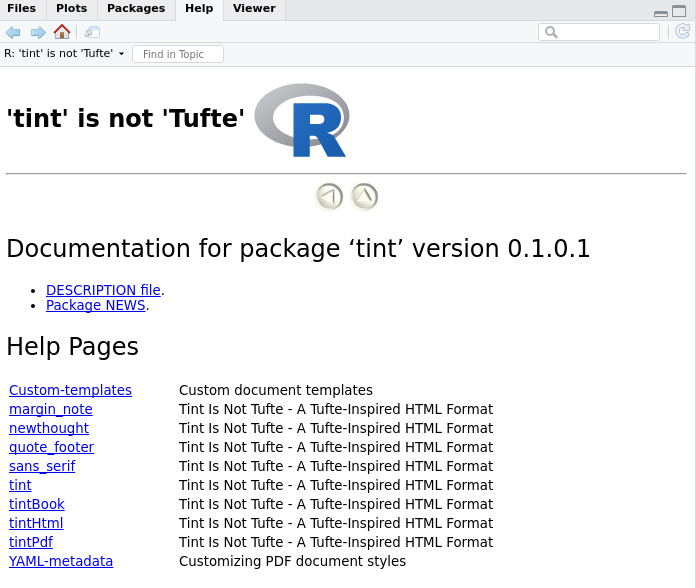
Task: Switch to the Viewer tab
Action: (254, 8)
